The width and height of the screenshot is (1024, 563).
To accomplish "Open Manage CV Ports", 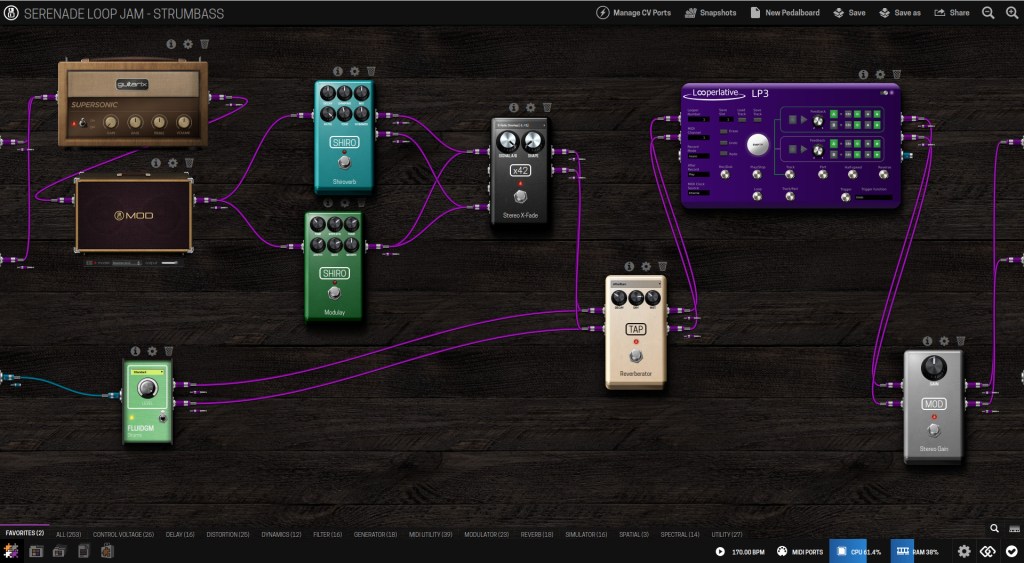I will (x=633, y=12).
